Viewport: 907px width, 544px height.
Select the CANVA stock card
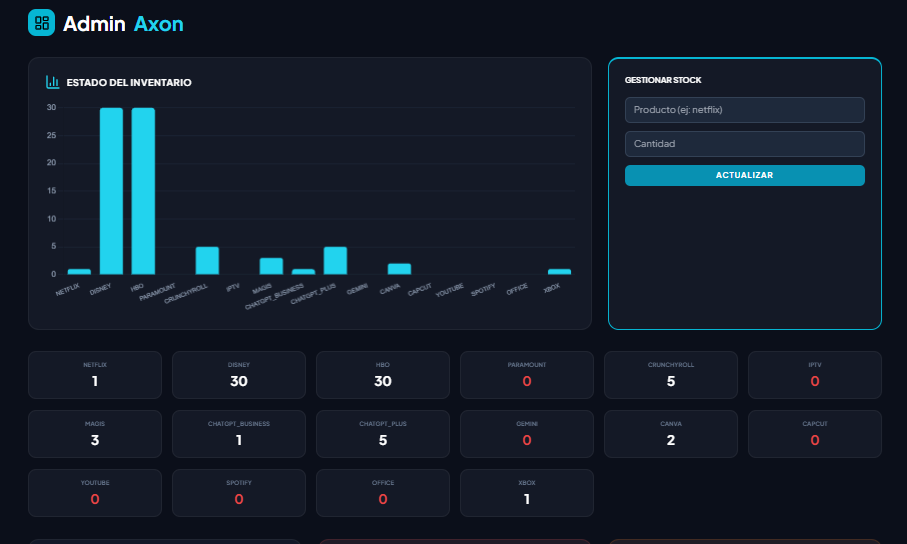pyautogui.click(x=671, y=434)
